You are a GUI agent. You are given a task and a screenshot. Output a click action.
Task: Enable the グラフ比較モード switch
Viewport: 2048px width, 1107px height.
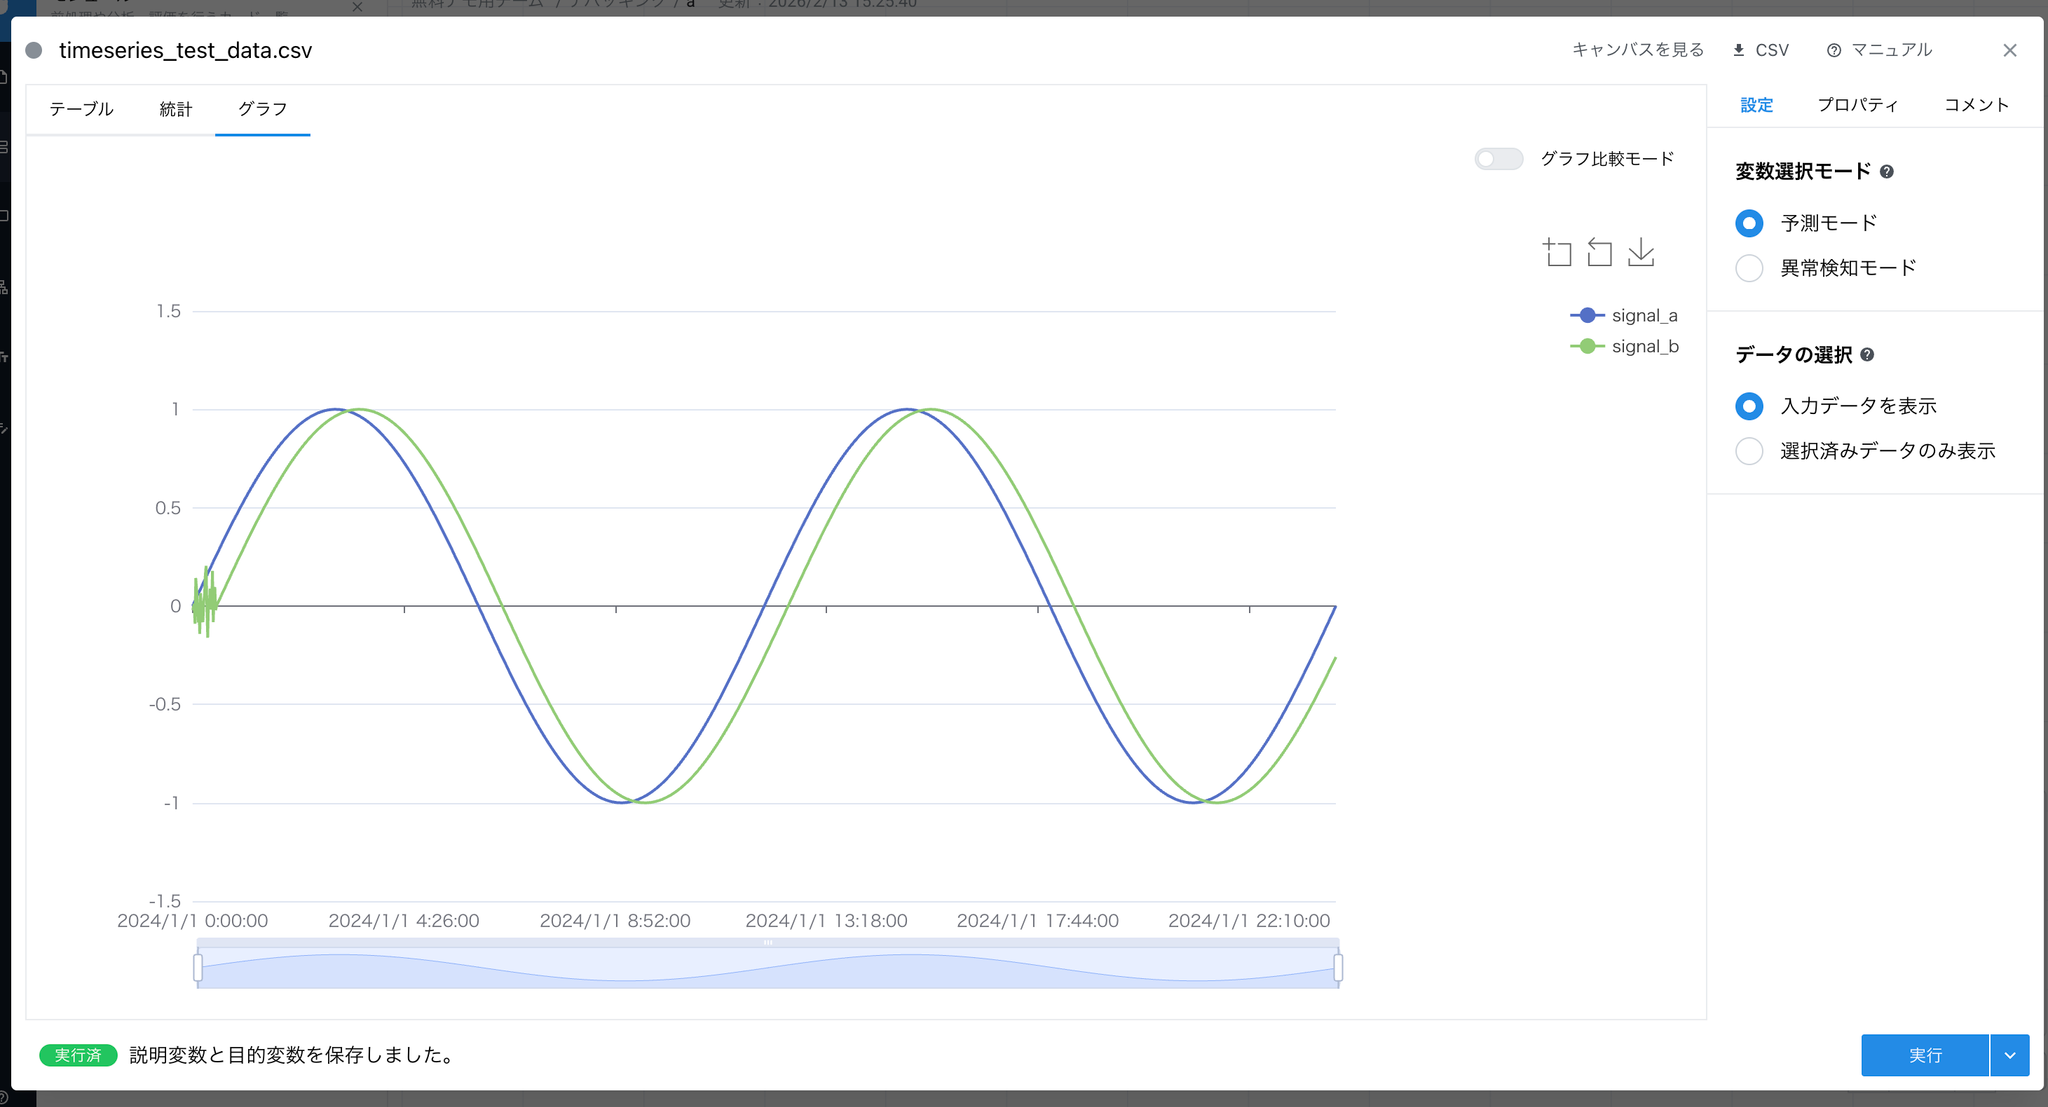1498,159
